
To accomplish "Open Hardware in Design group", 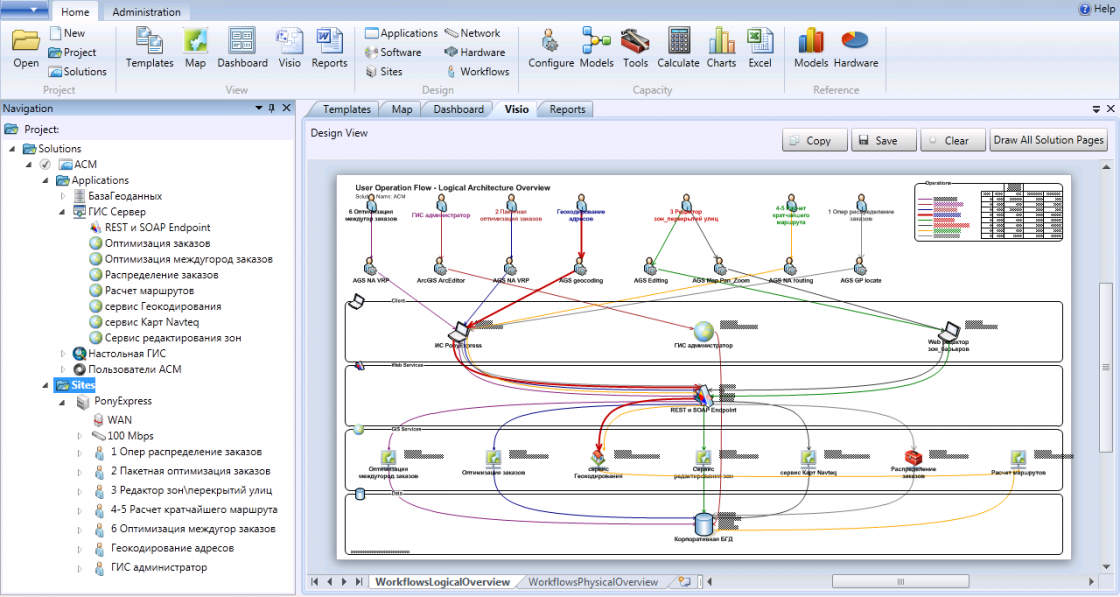I will coord(474,52).
